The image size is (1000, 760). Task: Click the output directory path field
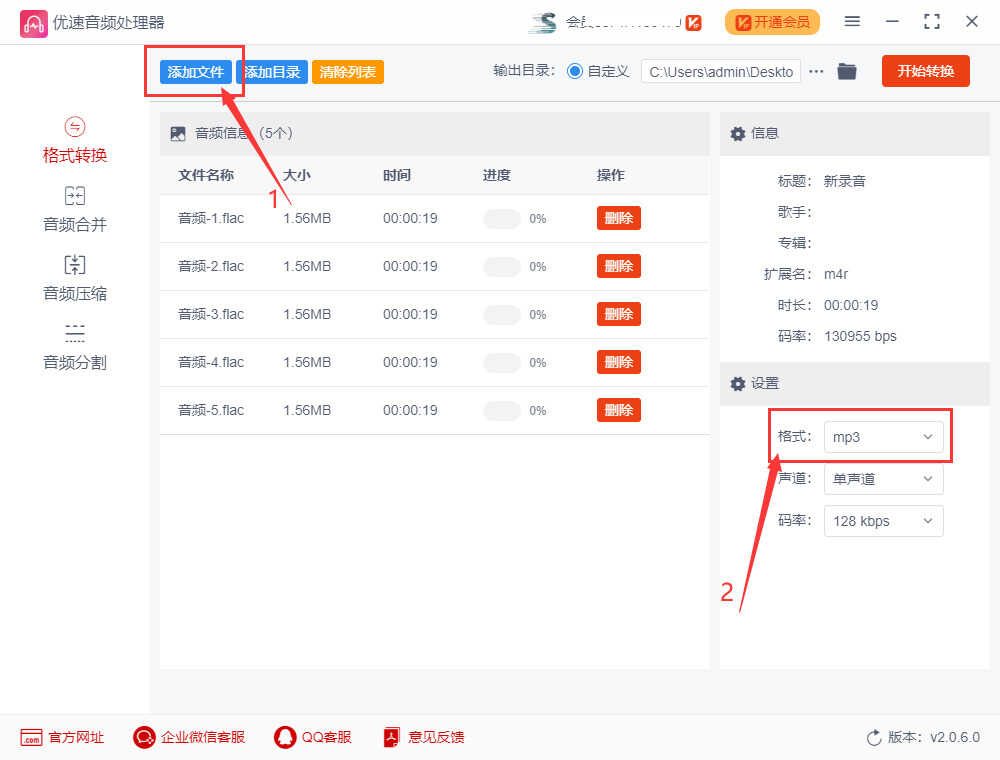(721, 72)
